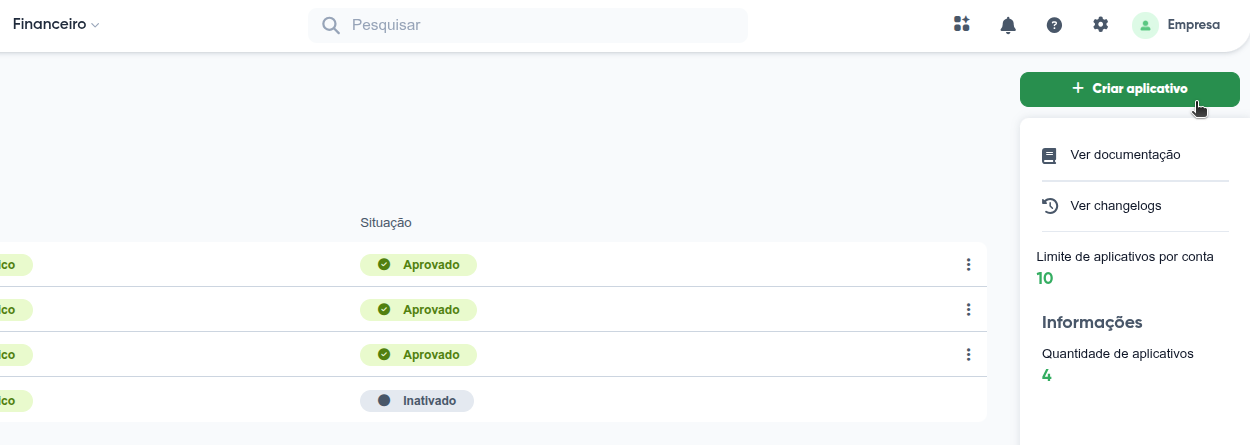Click the Empresa user avatar icon
1250x445 pixels.
coord(1145,25)
